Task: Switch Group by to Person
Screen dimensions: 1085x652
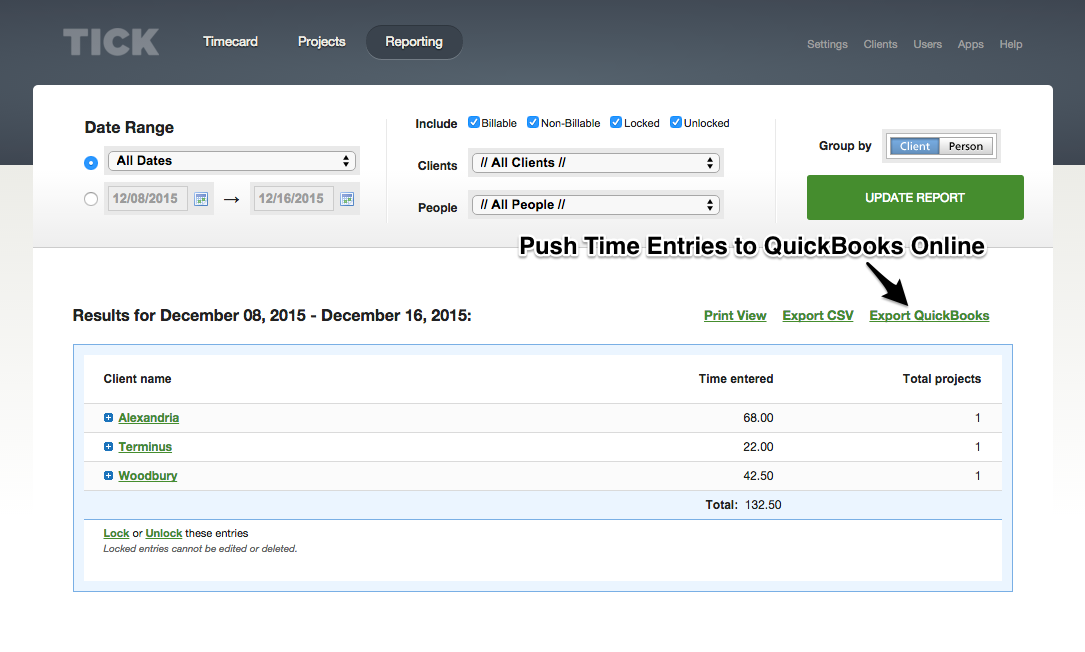Action: point(966,145)
